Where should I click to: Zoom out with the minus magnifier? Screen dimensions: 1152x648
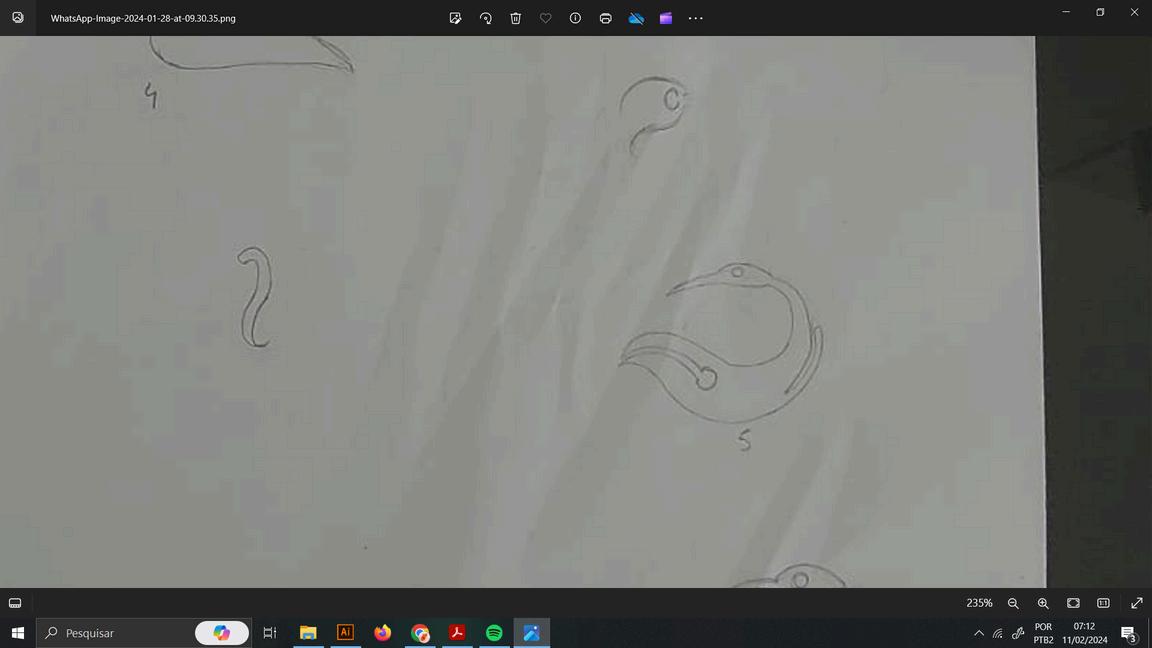tap(1013, 603)
